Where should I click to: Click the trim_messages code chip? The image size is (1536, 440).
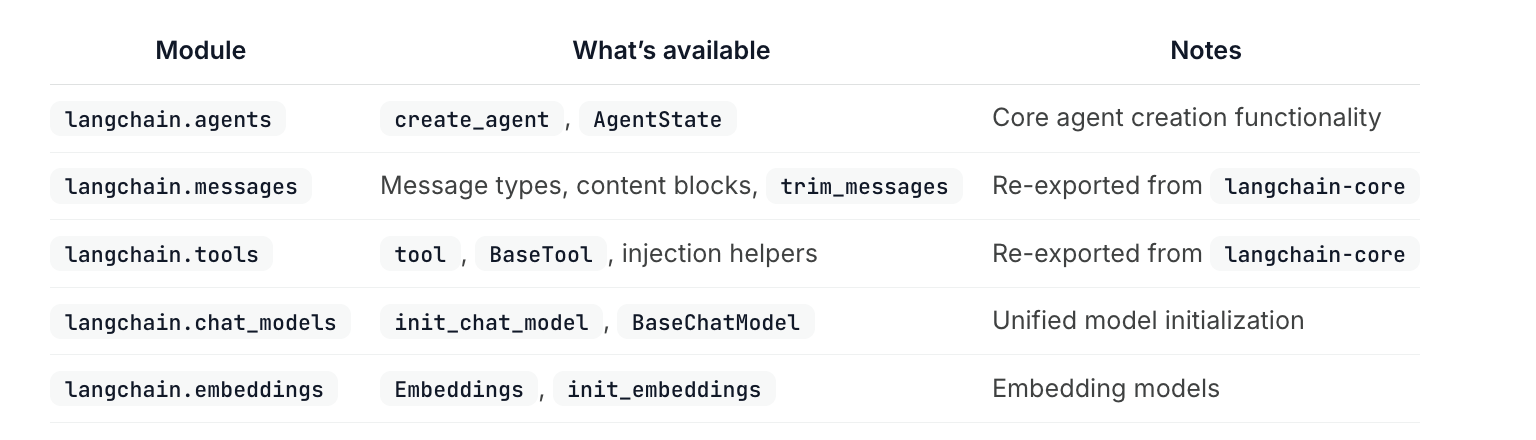[x=864, y=187]
